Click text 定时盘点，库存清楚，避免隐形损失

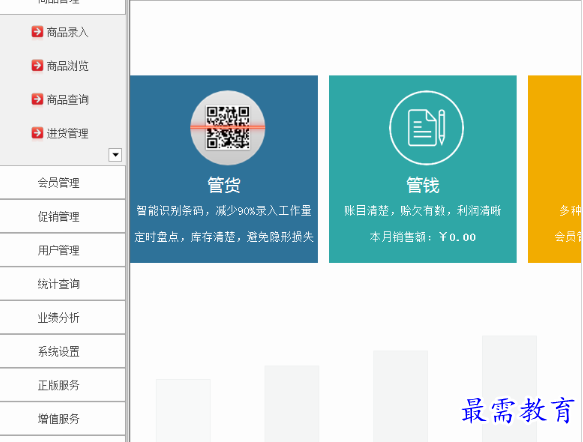point(224,237)
